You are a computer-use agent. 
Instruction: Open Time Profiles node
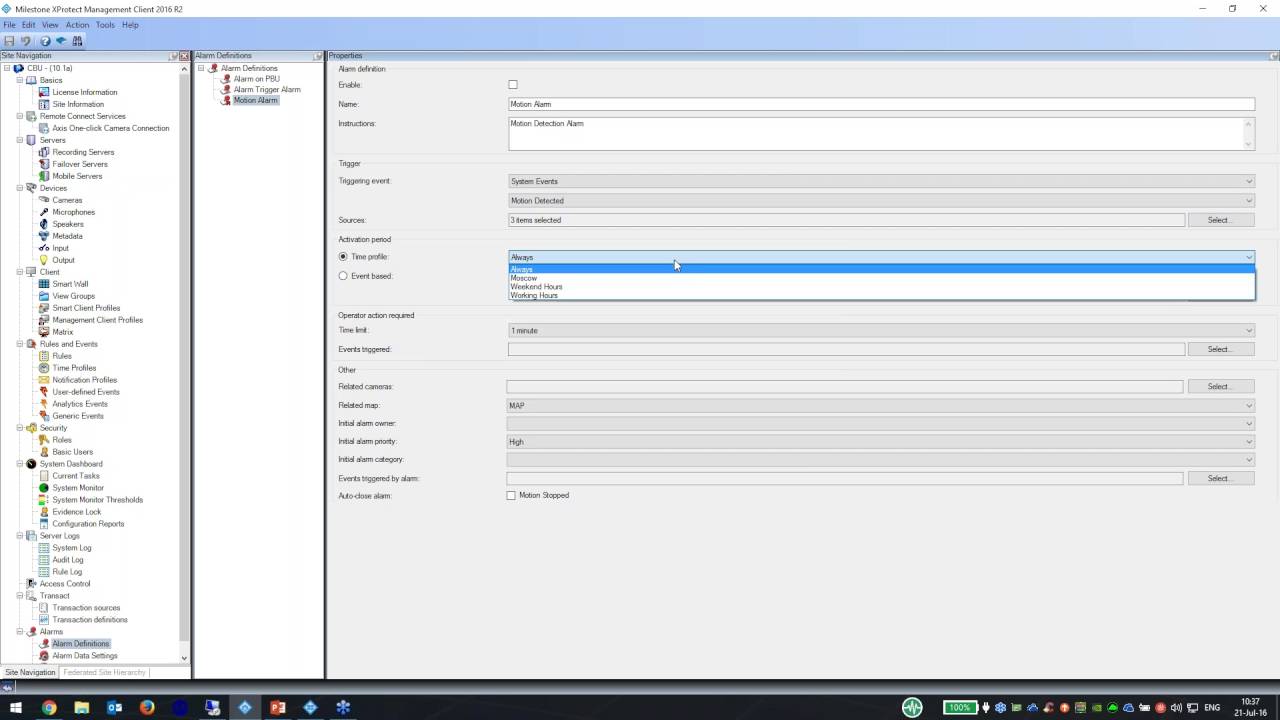tap(74, 368)
